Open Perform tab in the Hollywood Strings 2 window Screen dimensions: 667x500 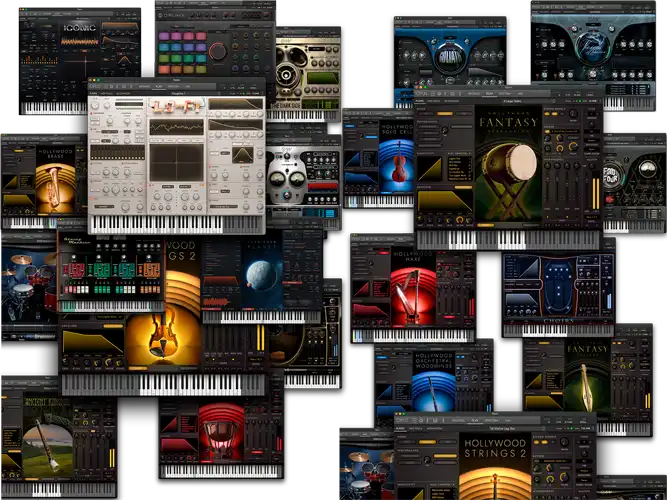click(x=491, y=420)
